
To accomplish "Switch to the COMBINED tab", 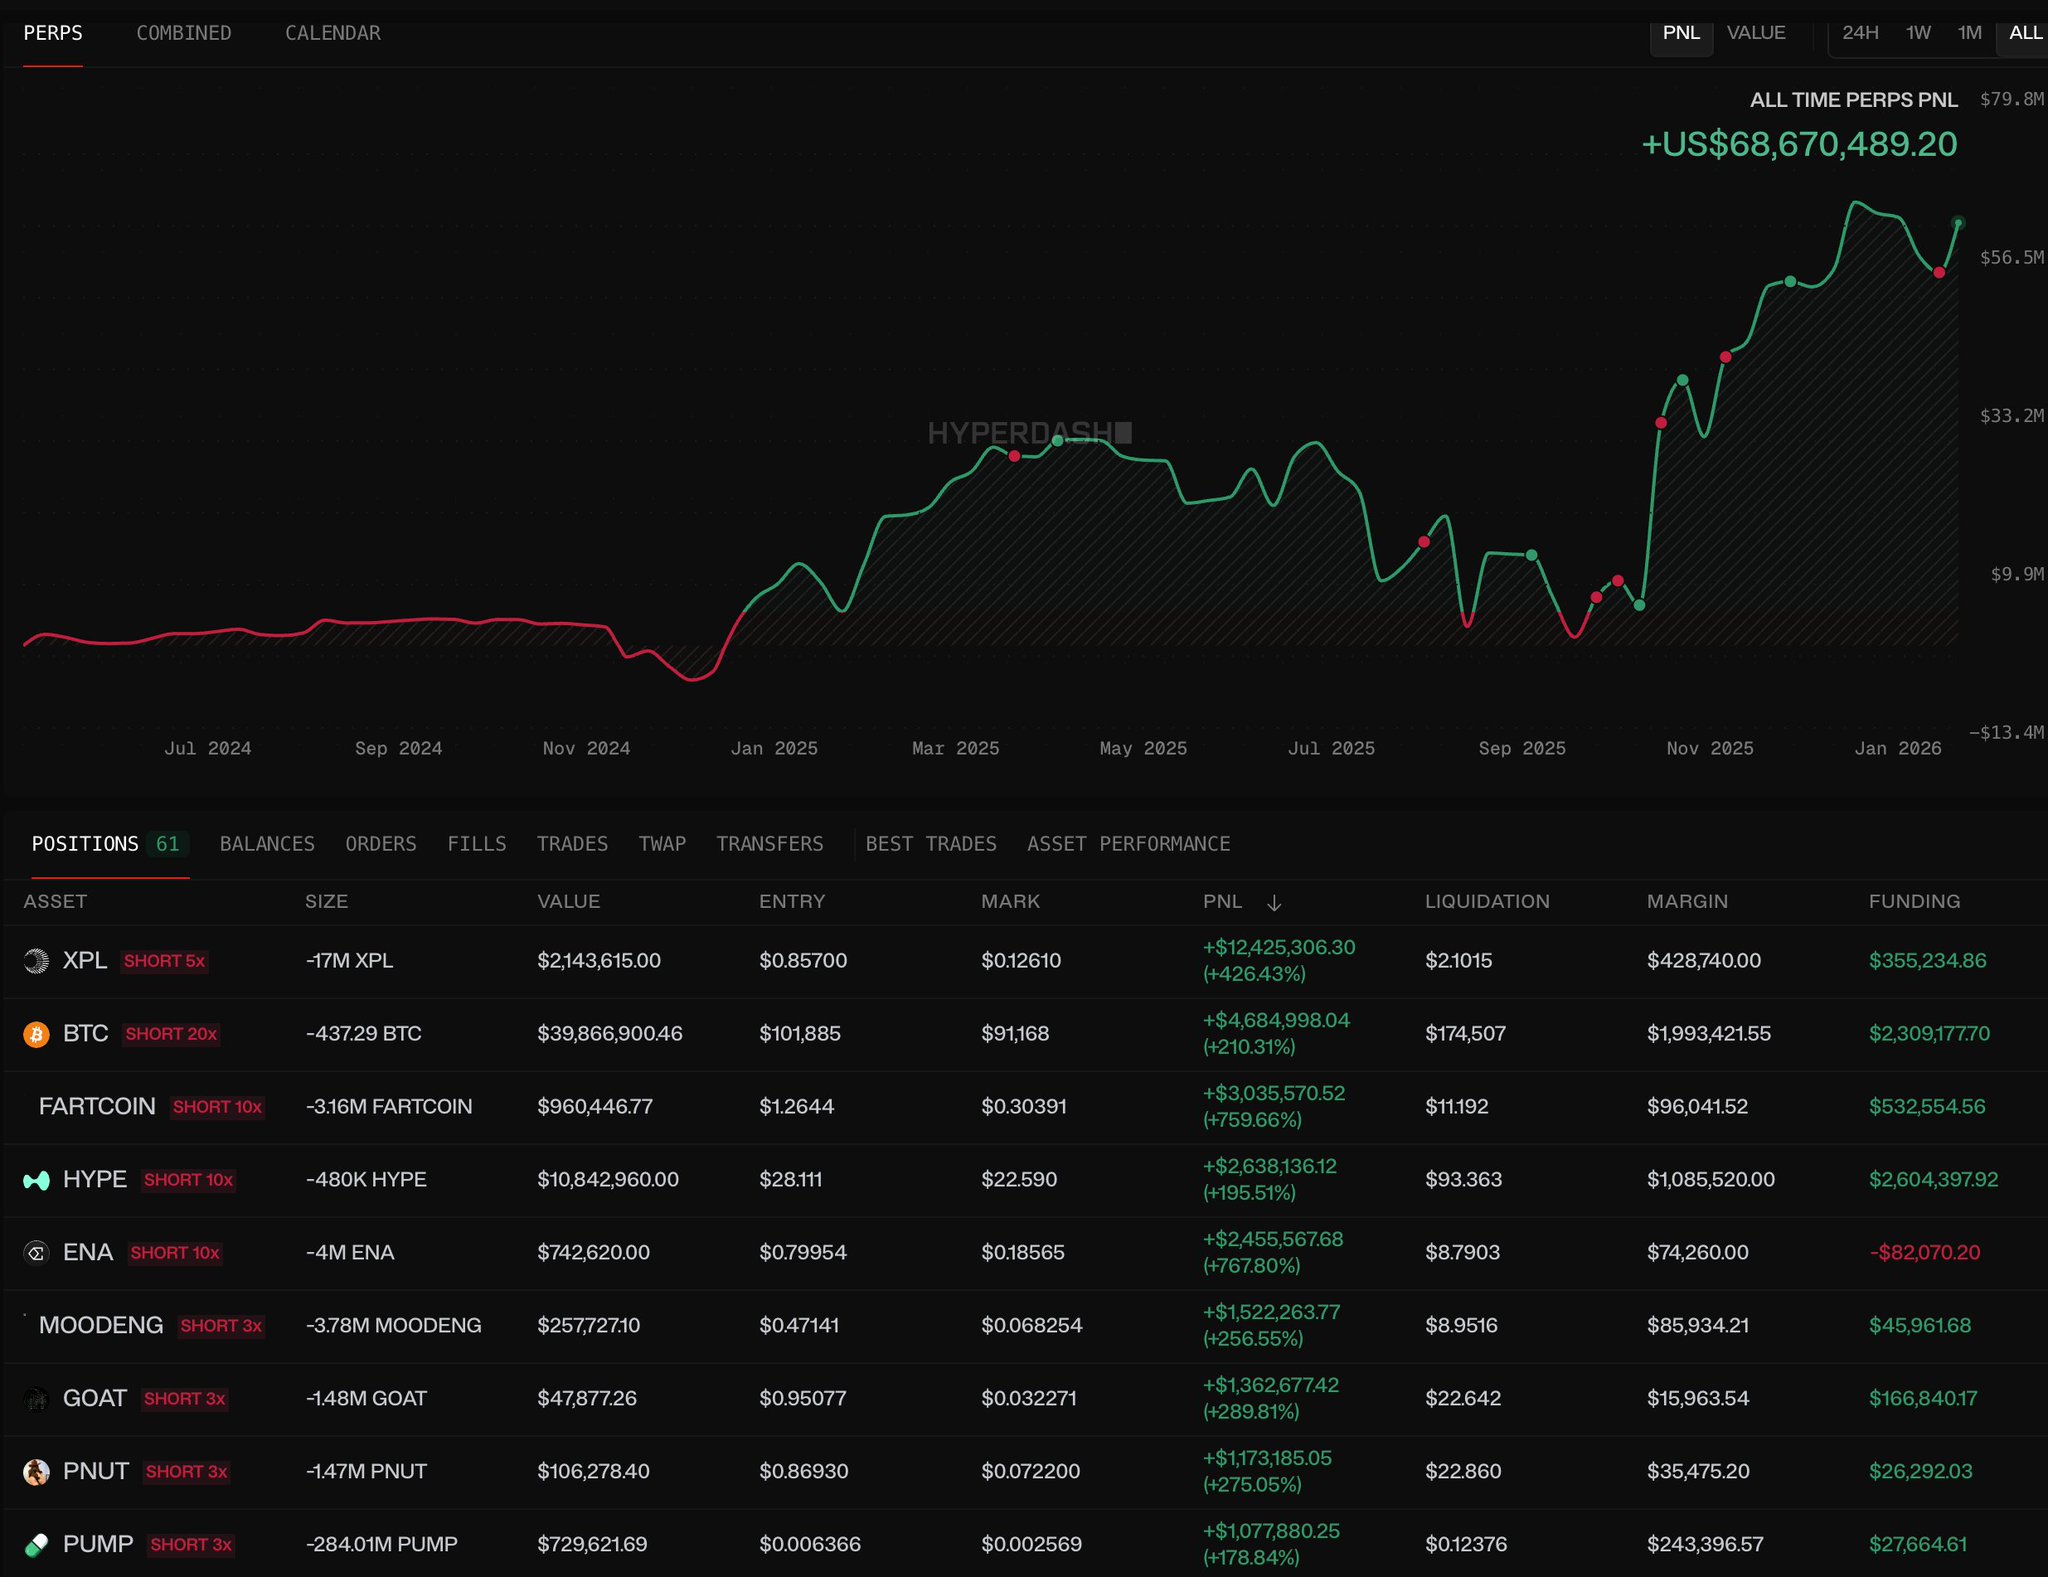I will pos(184,33).
